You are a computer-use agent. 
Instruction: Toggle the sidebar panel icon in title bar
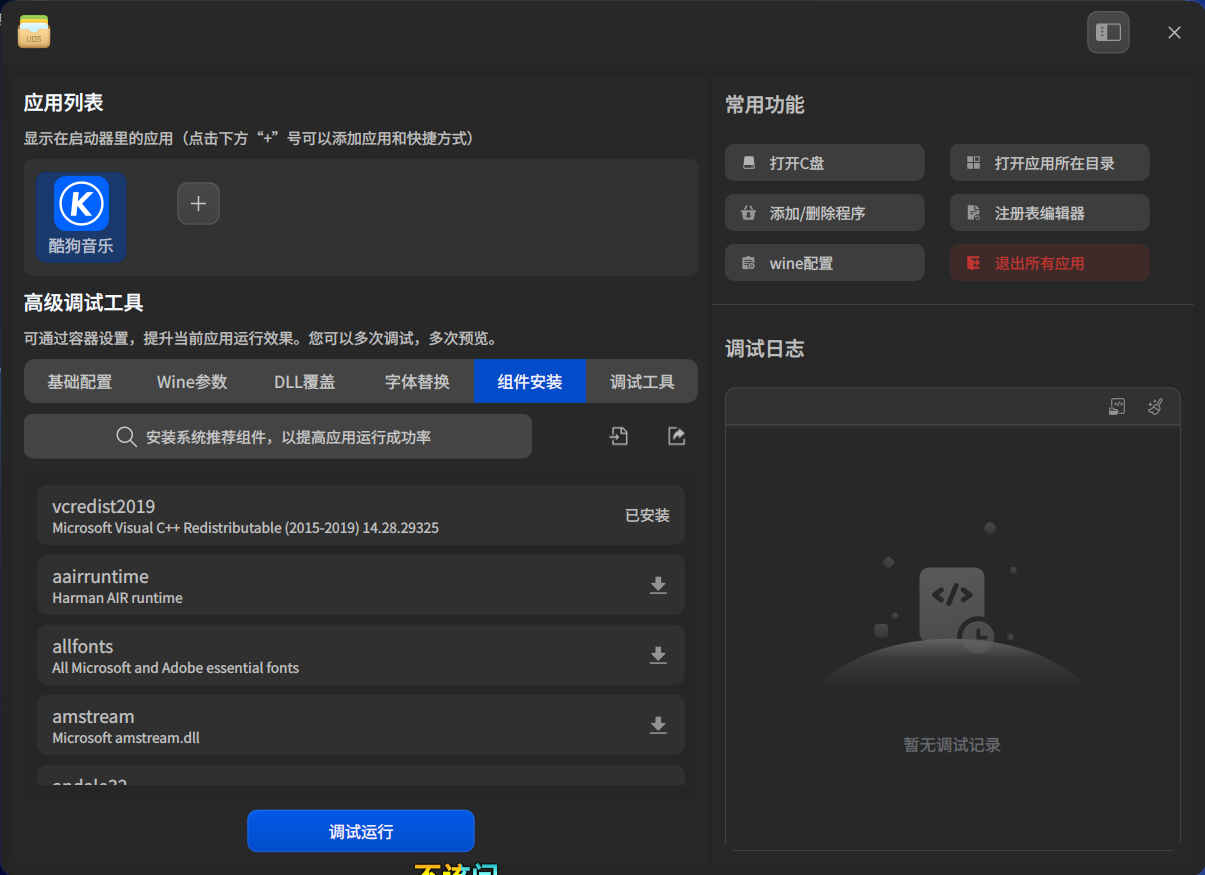tap(1108, 32)
